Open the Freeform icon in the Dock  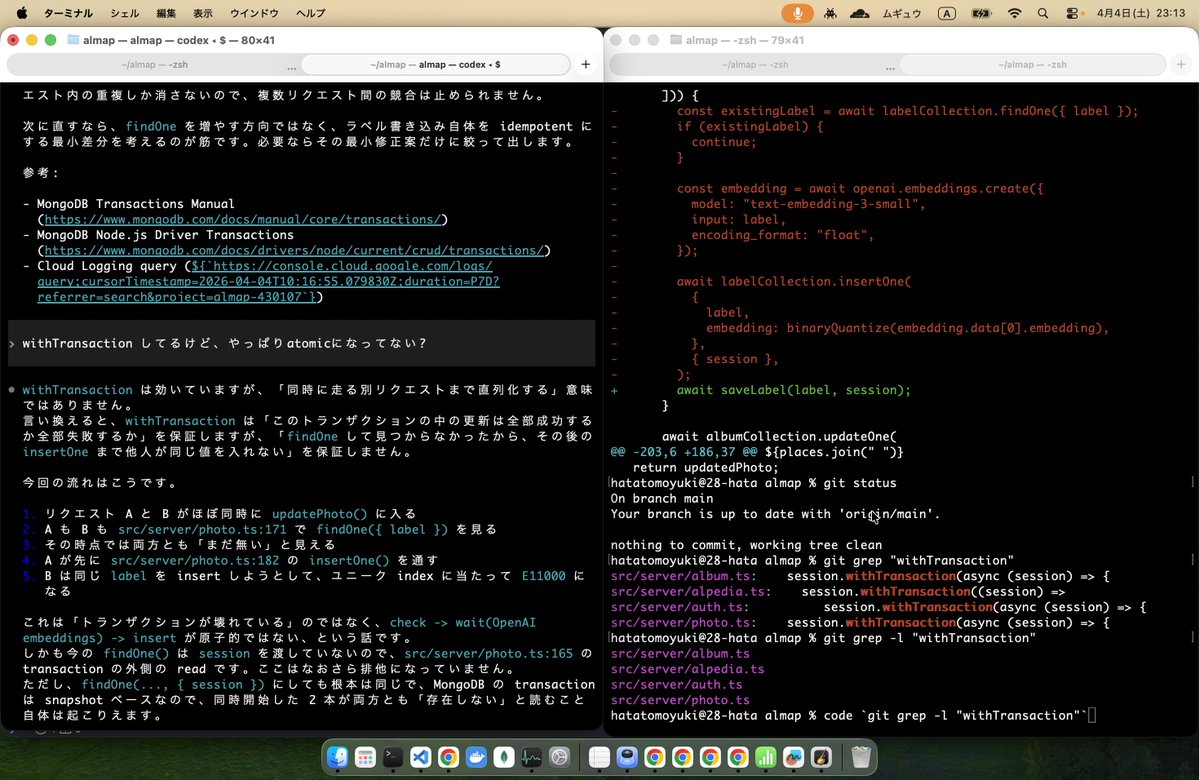point(793,757)
